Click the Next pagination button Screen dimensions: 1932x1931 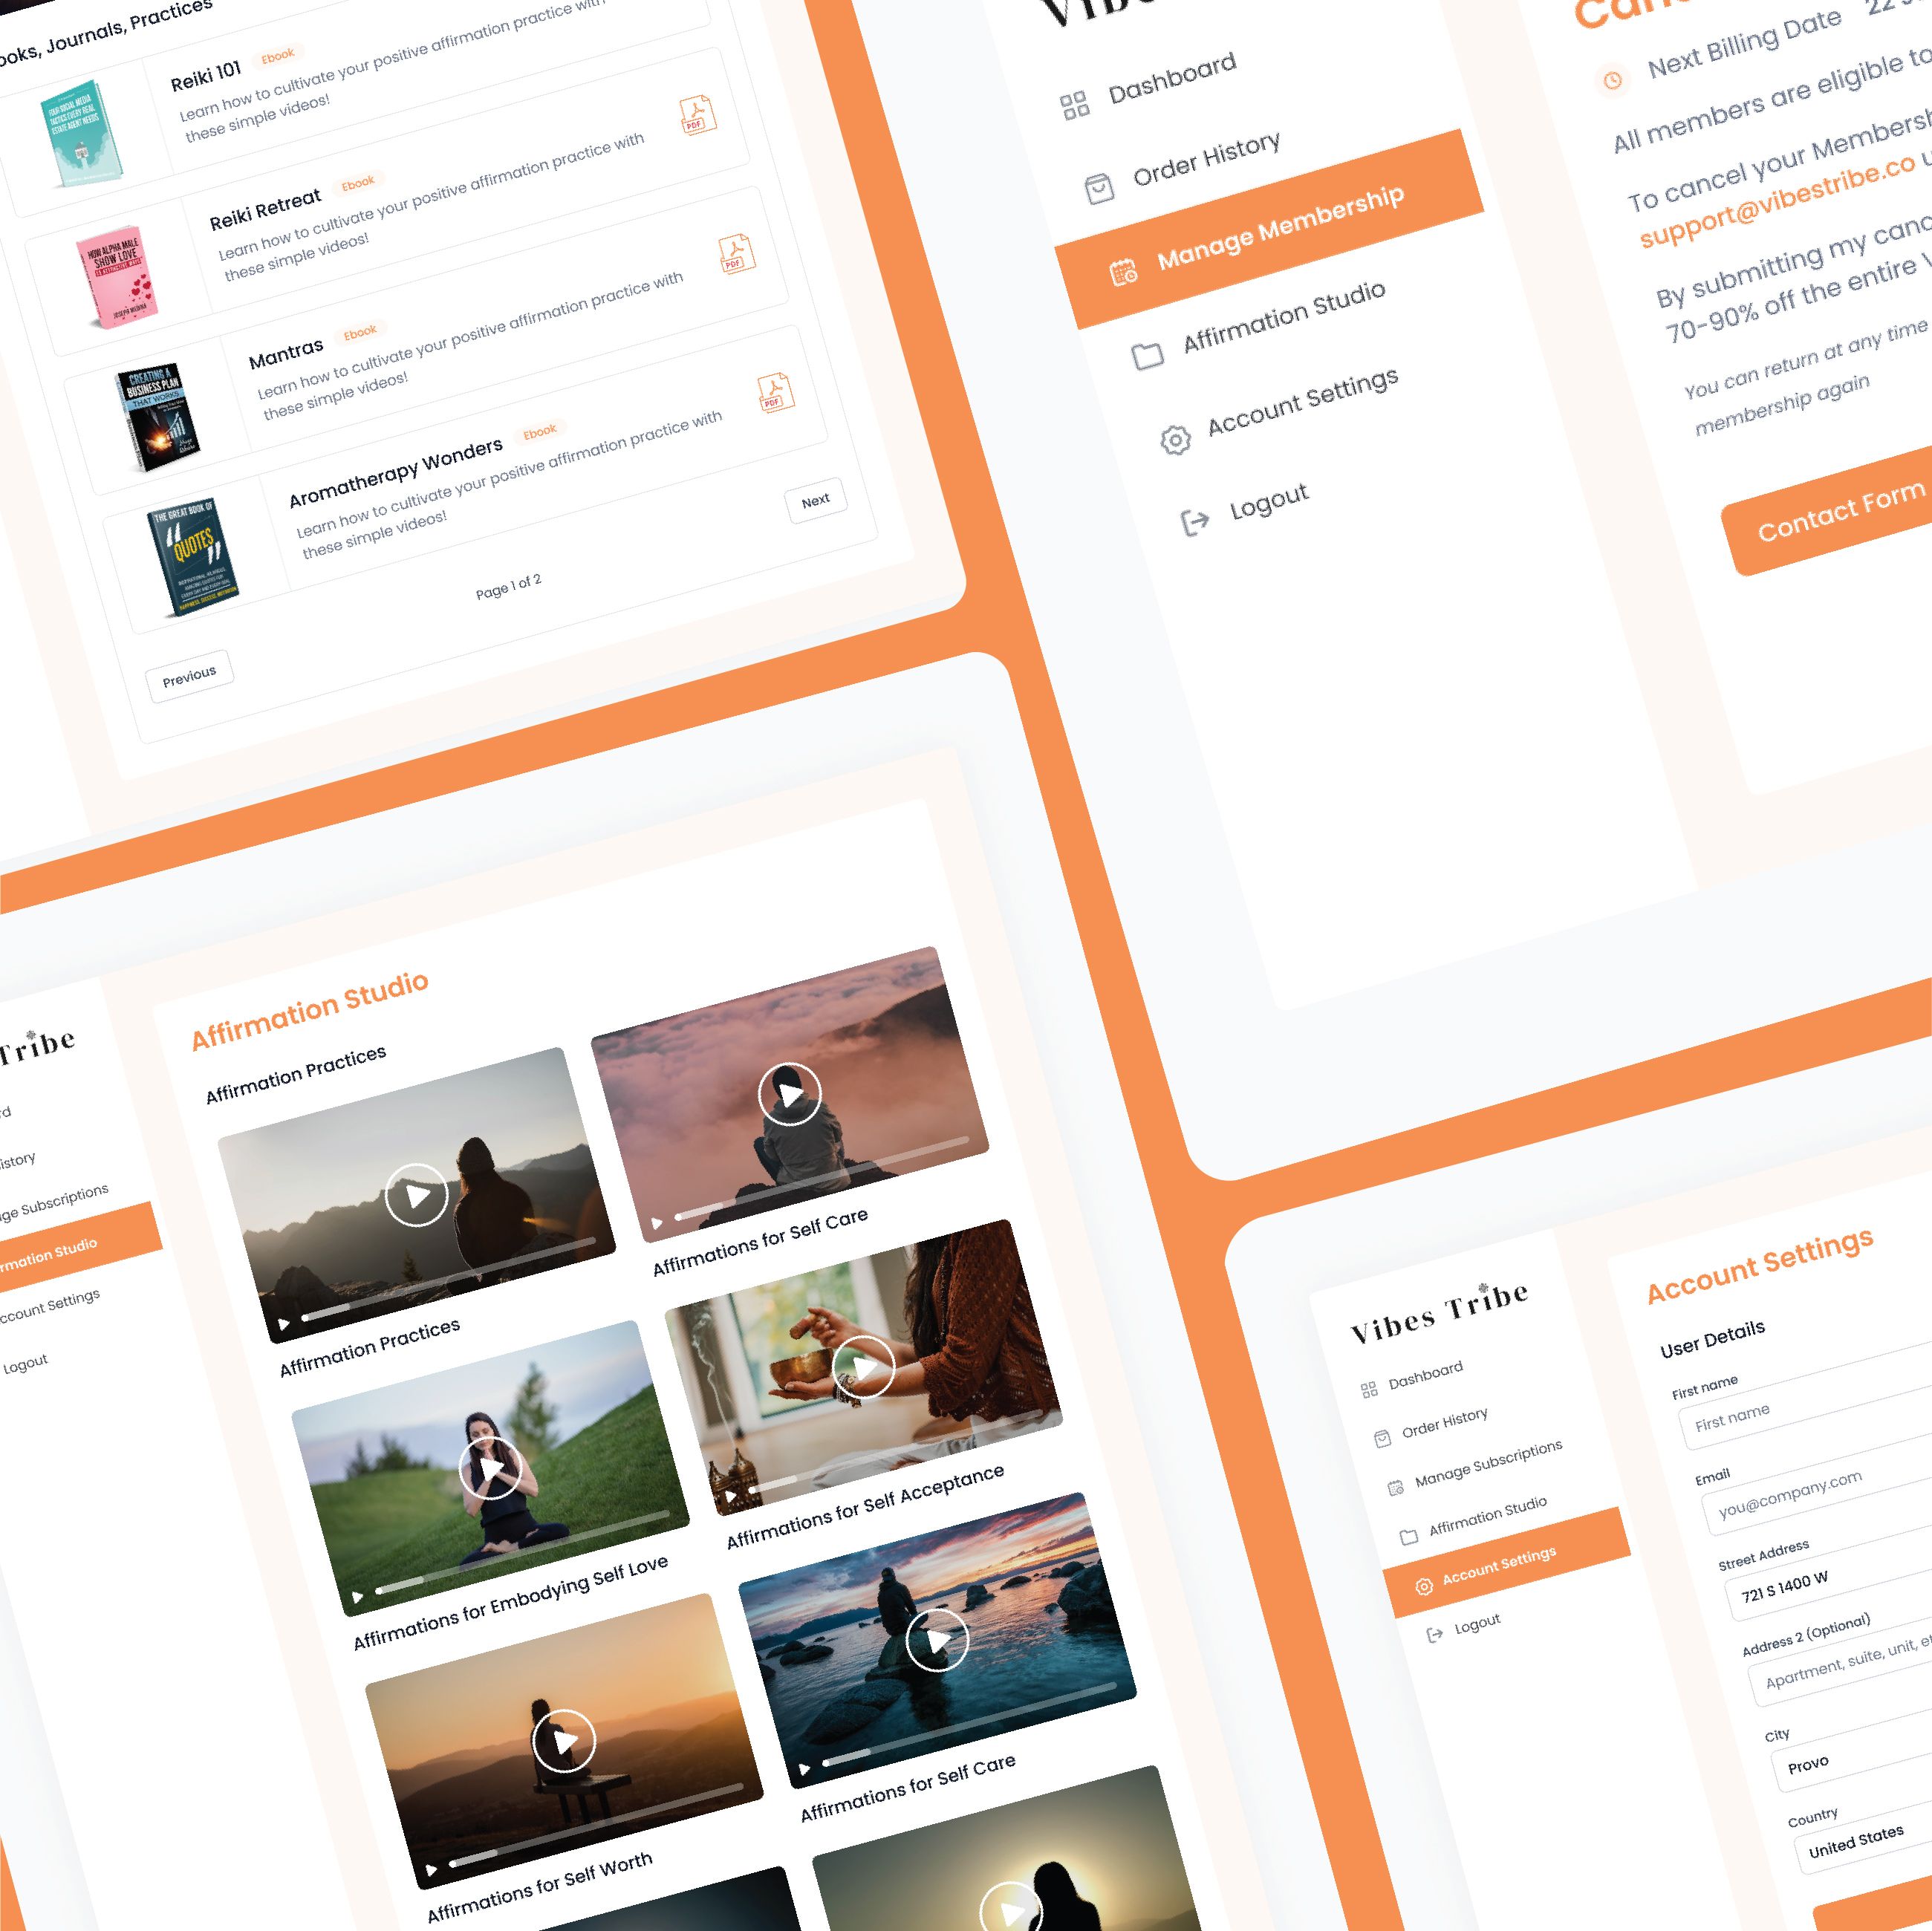(815, 500)
